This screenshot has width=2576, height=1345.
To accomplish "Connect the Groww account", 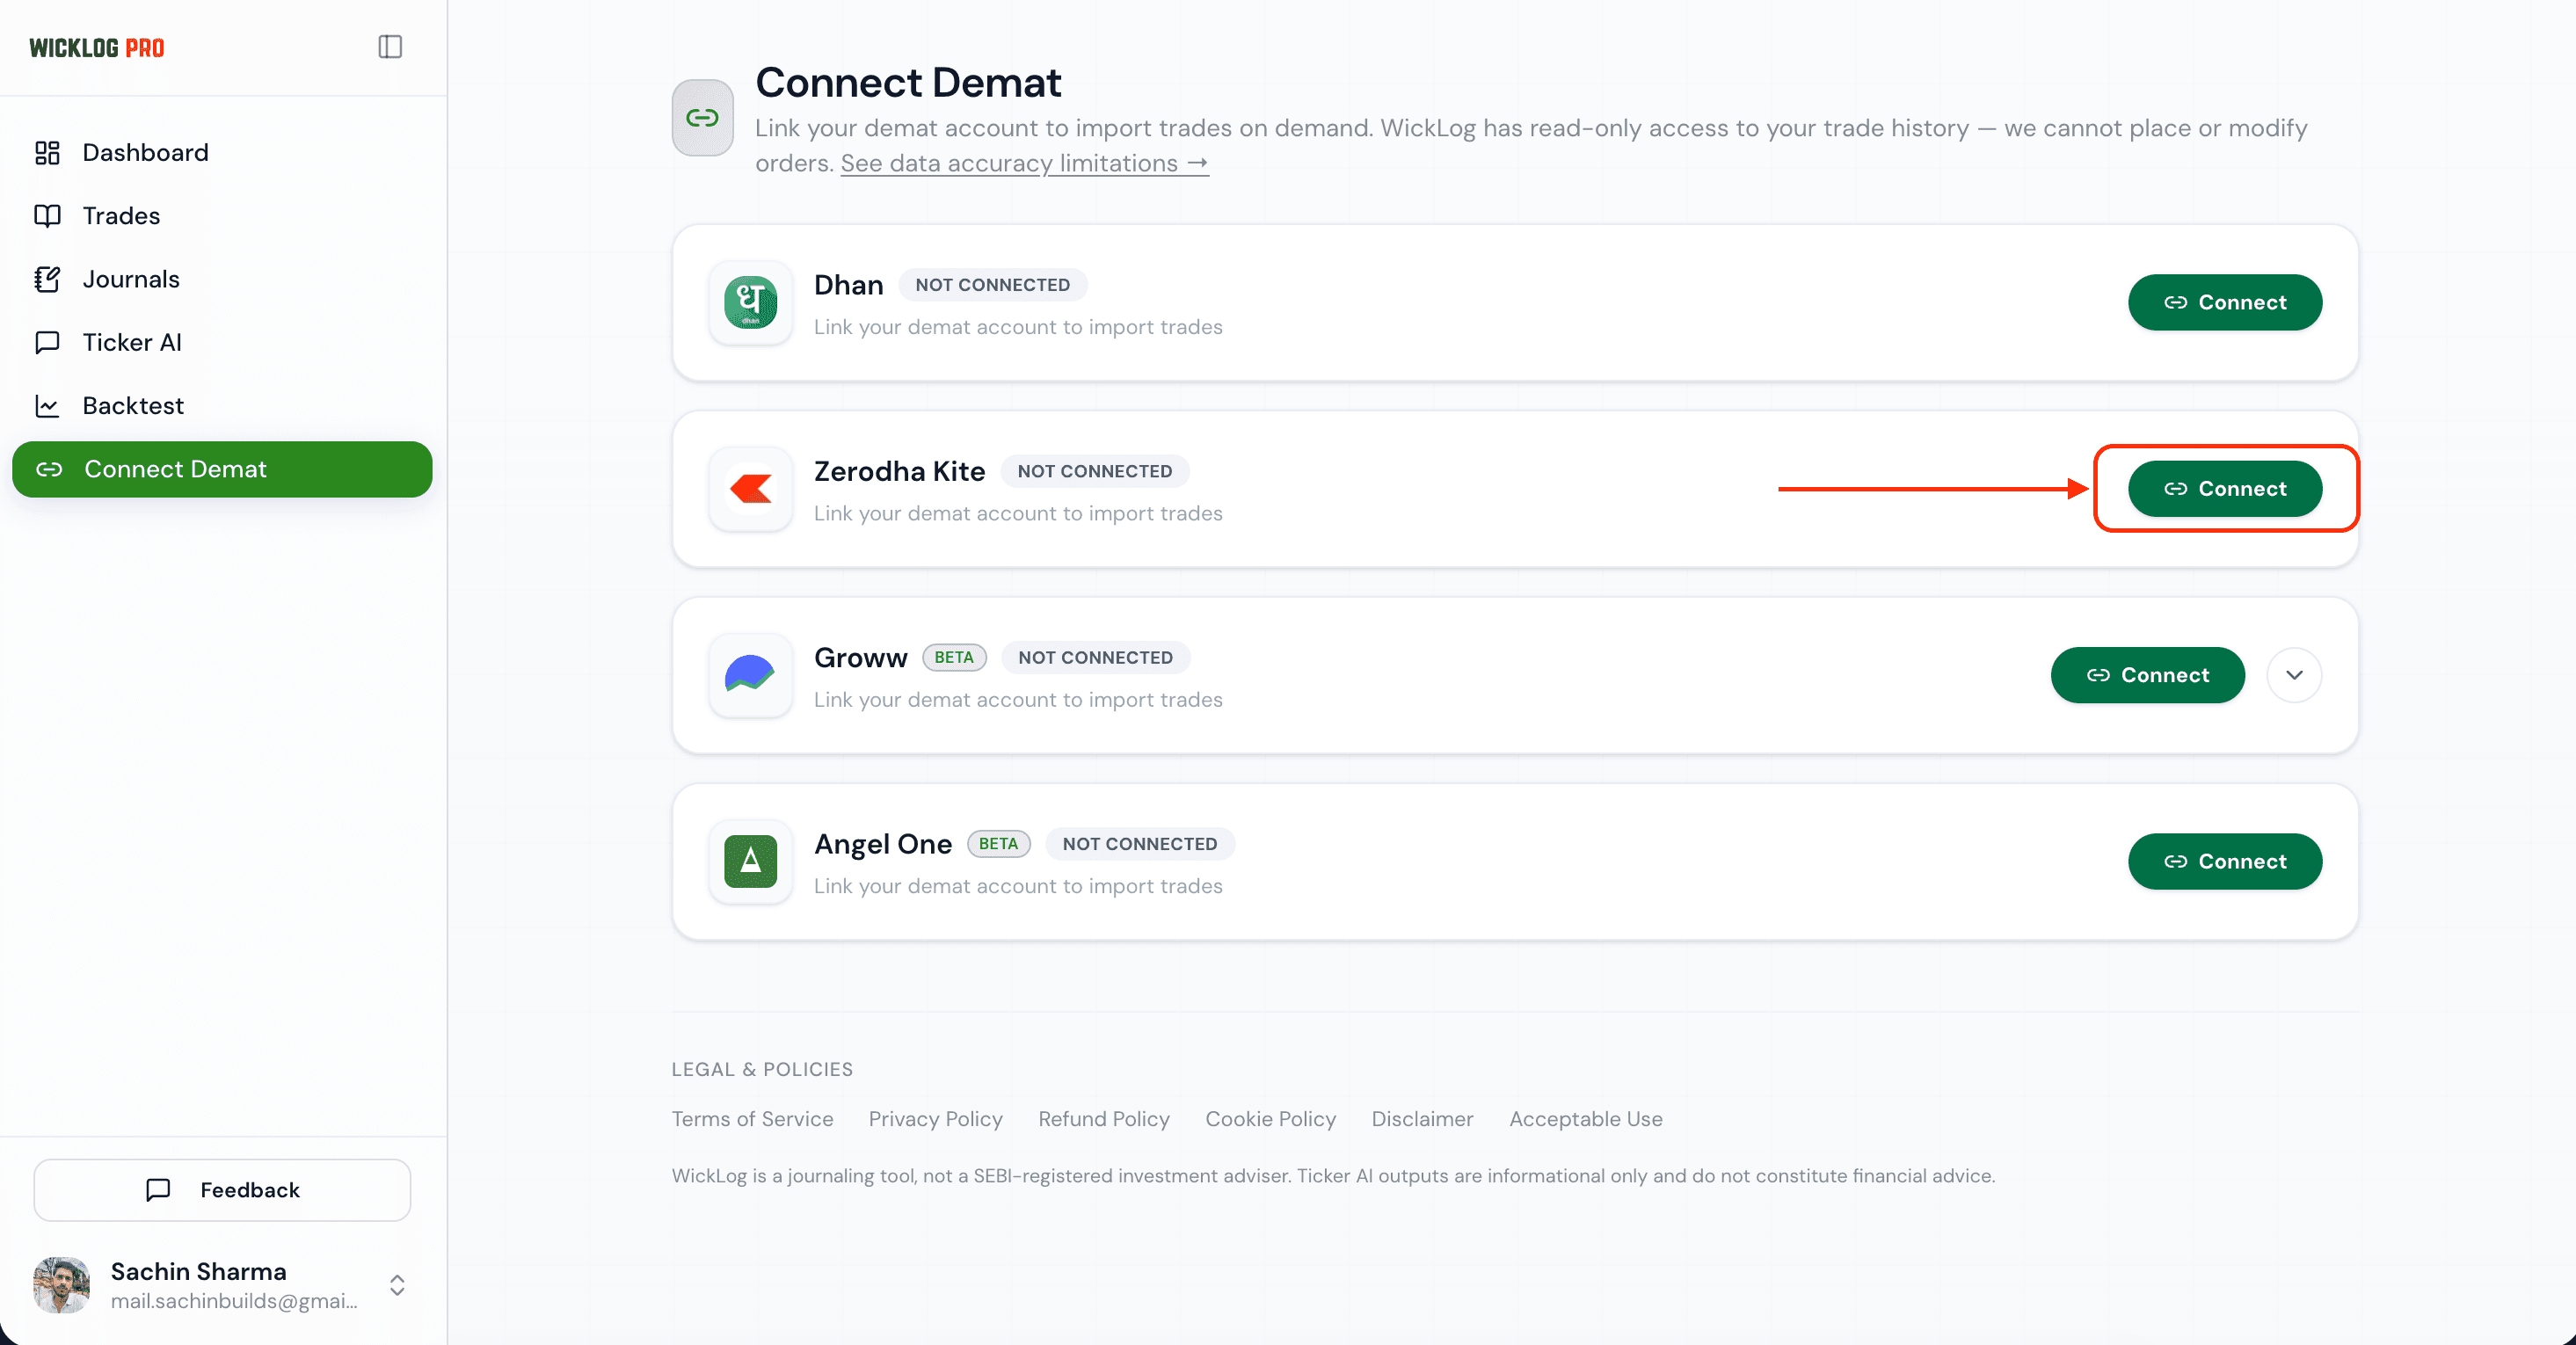I will (x=2147, y=675).
